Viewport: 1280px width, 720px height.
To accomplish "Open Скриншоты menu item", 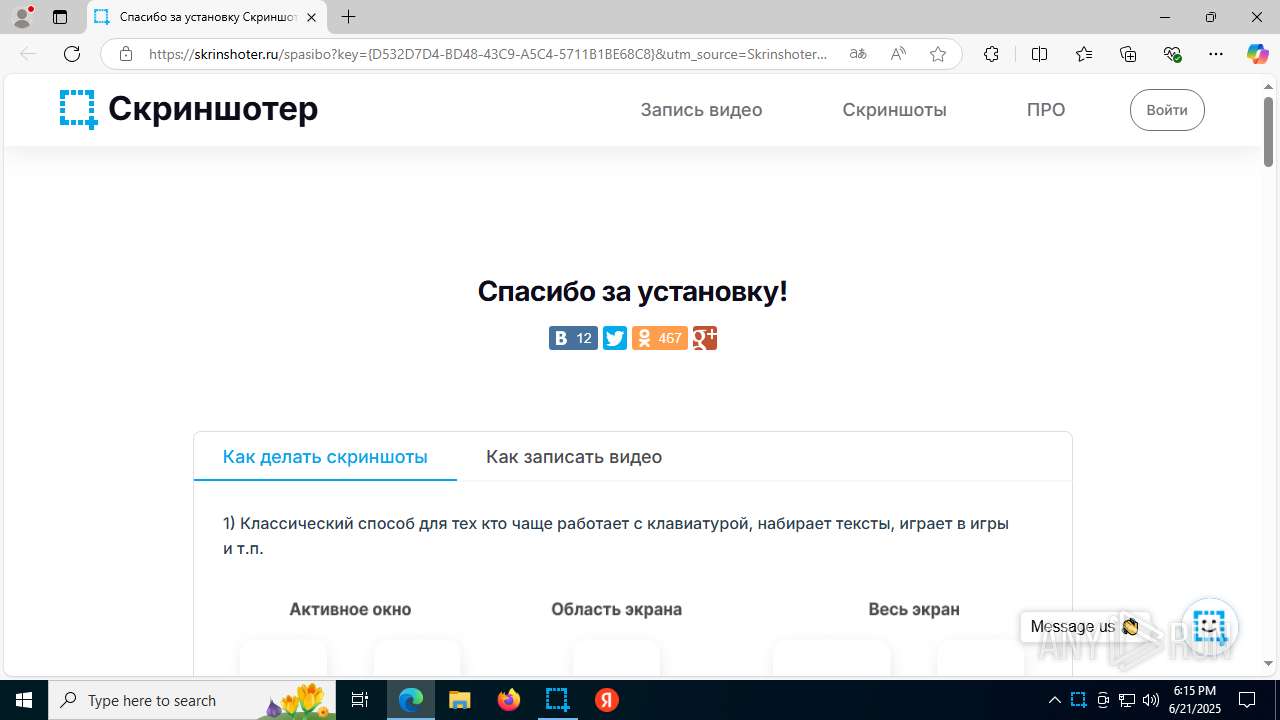I will tap(894, 110).
